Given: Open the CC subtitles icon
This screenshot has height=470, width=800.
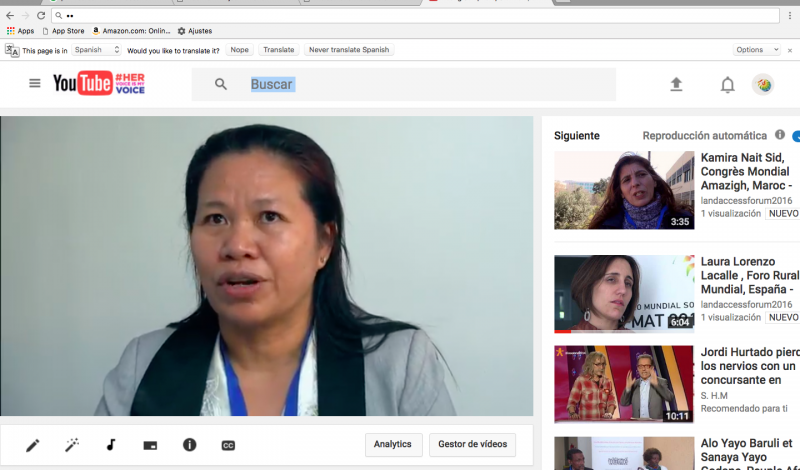Looking at the screenshot, I should tap(228, 445).
